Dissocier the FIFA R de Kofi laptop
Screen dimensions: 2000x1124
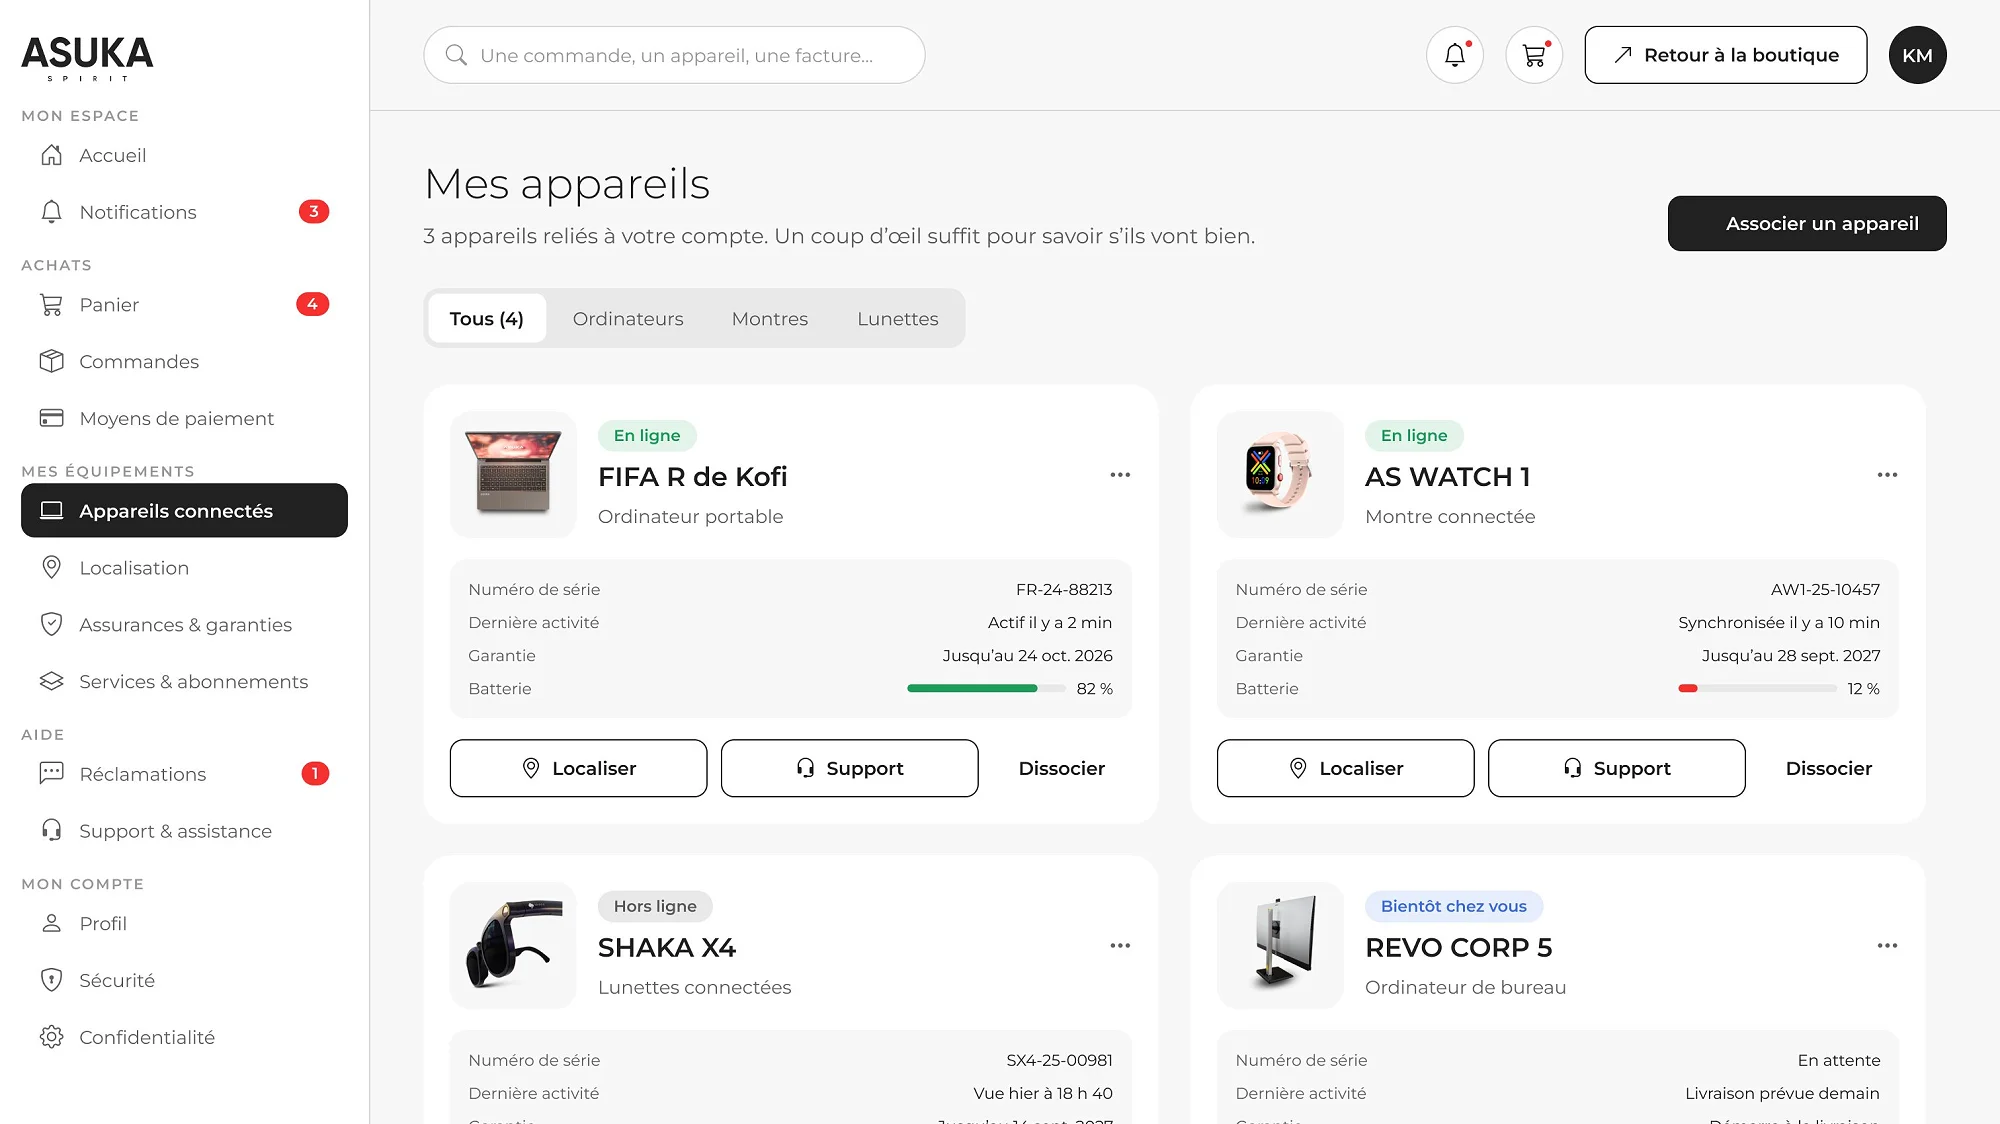pyautogui.click(x=1062, y=769)
